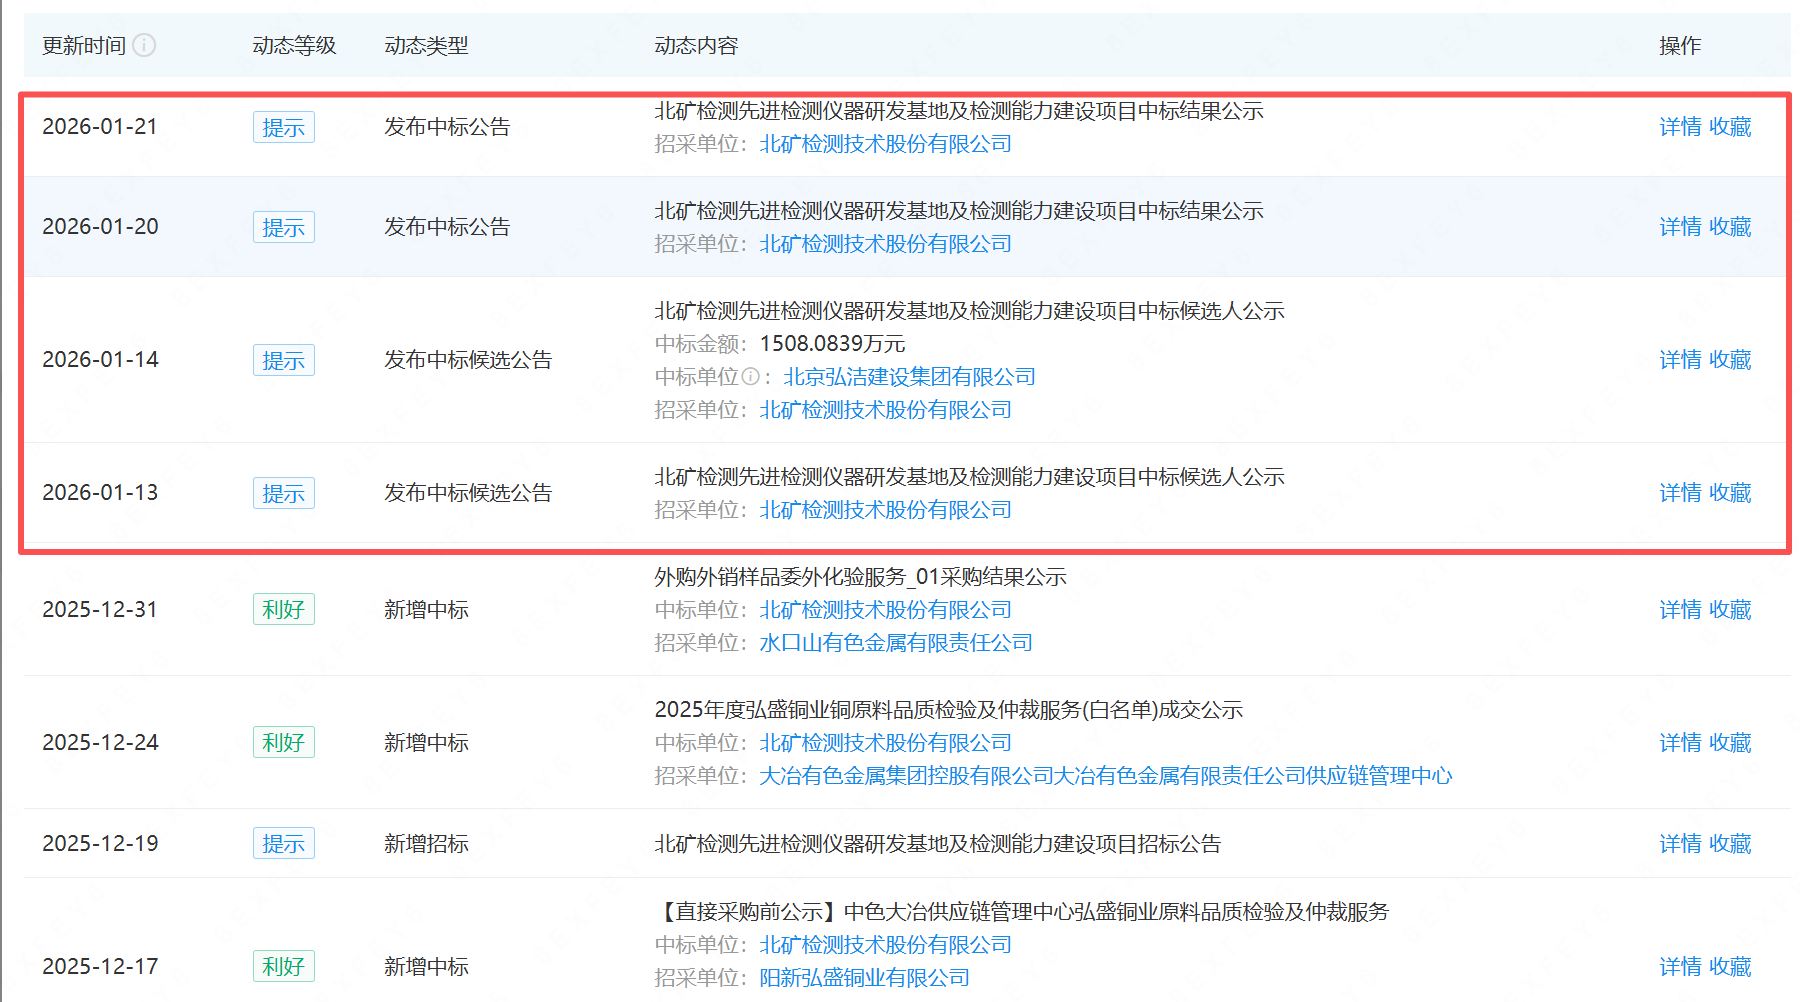The image size is (1800, 1002).
Task: Open 北矿检测技术股份有限公司 link in 2026-01-20 row
Action: pyautogui.click(x=885, y=244)
